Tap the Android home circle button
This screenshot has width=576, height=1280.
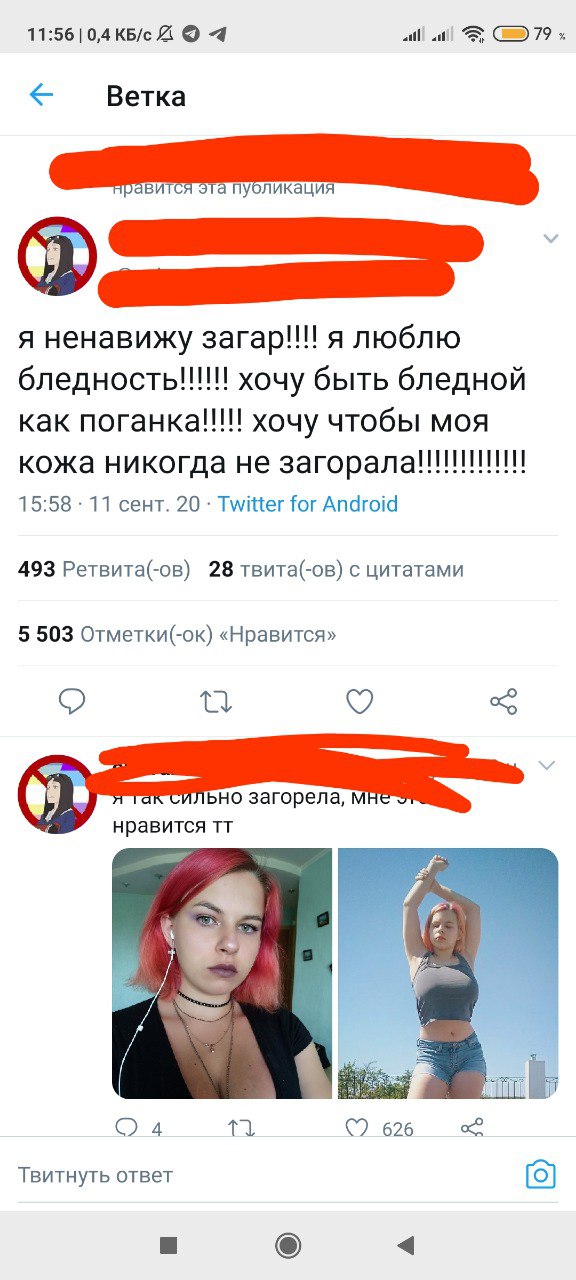click(x=288, y=1245)
